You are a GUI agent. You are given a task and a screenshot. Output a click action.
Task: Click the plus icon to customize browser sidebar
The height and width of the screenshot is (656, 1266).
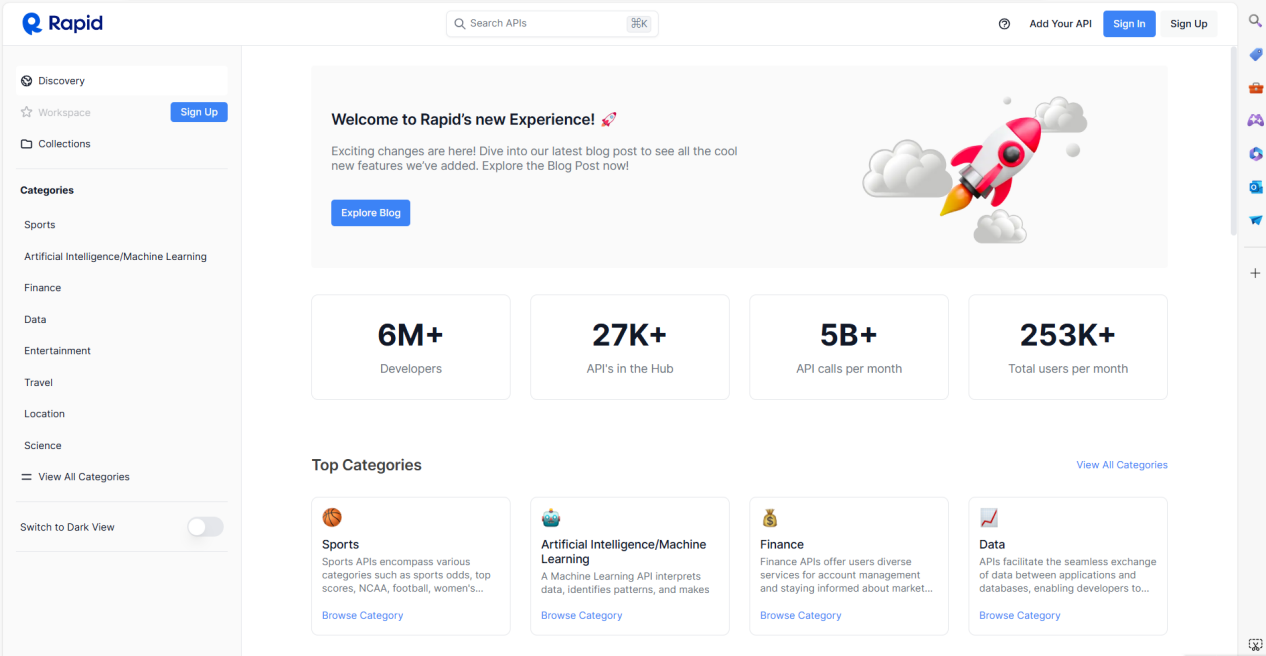(1256, 273)
